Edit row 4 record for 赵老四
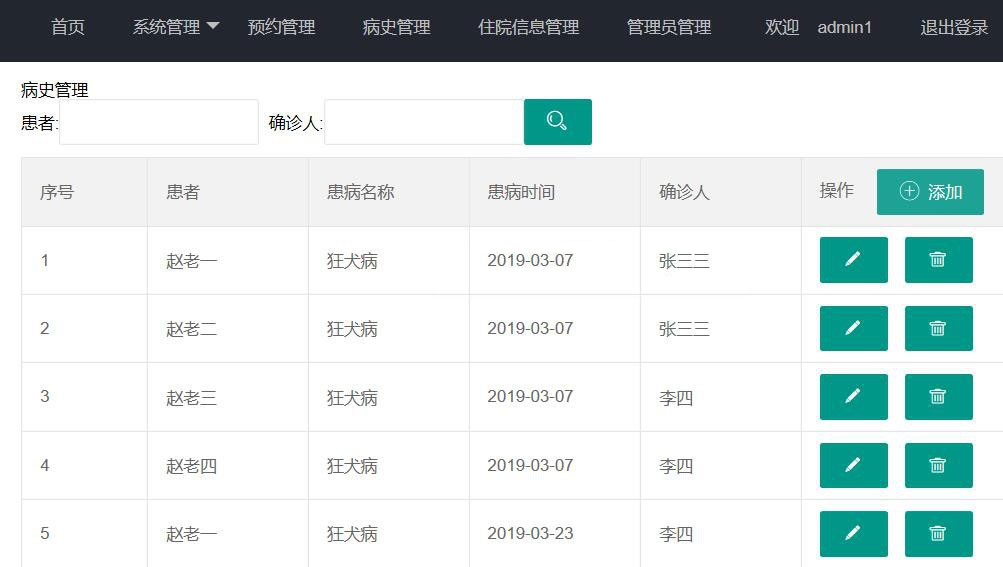Screen dimensions: 1003x567 coord(853,465)
